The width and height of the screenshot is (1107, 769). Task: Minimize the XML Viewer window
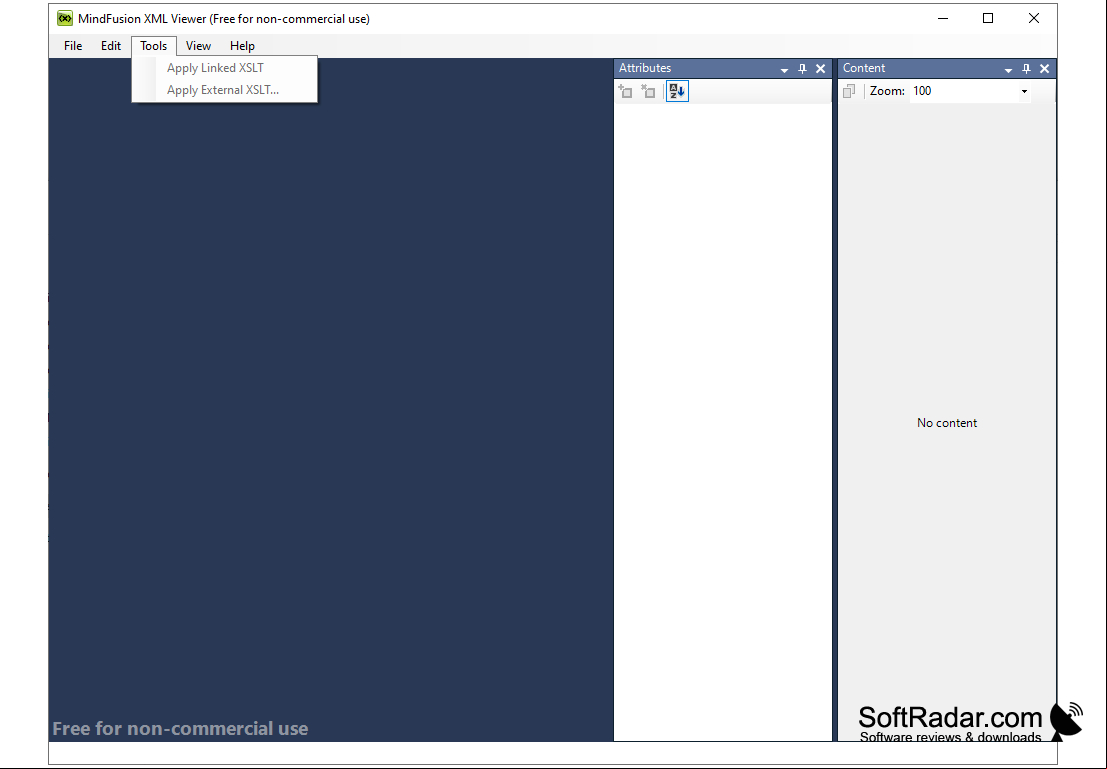[x=943, y=18]
